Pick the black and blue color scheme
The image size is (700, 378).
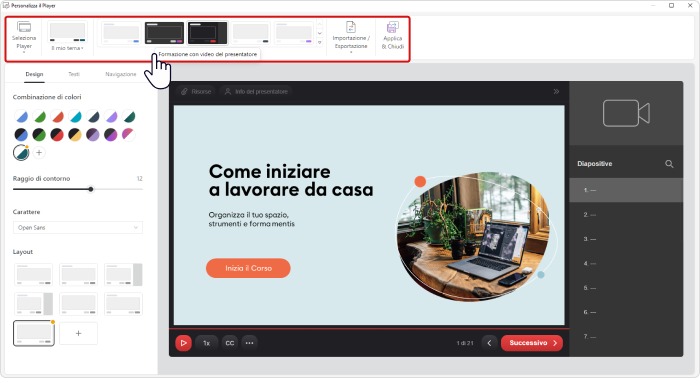[x=21, y=134]
